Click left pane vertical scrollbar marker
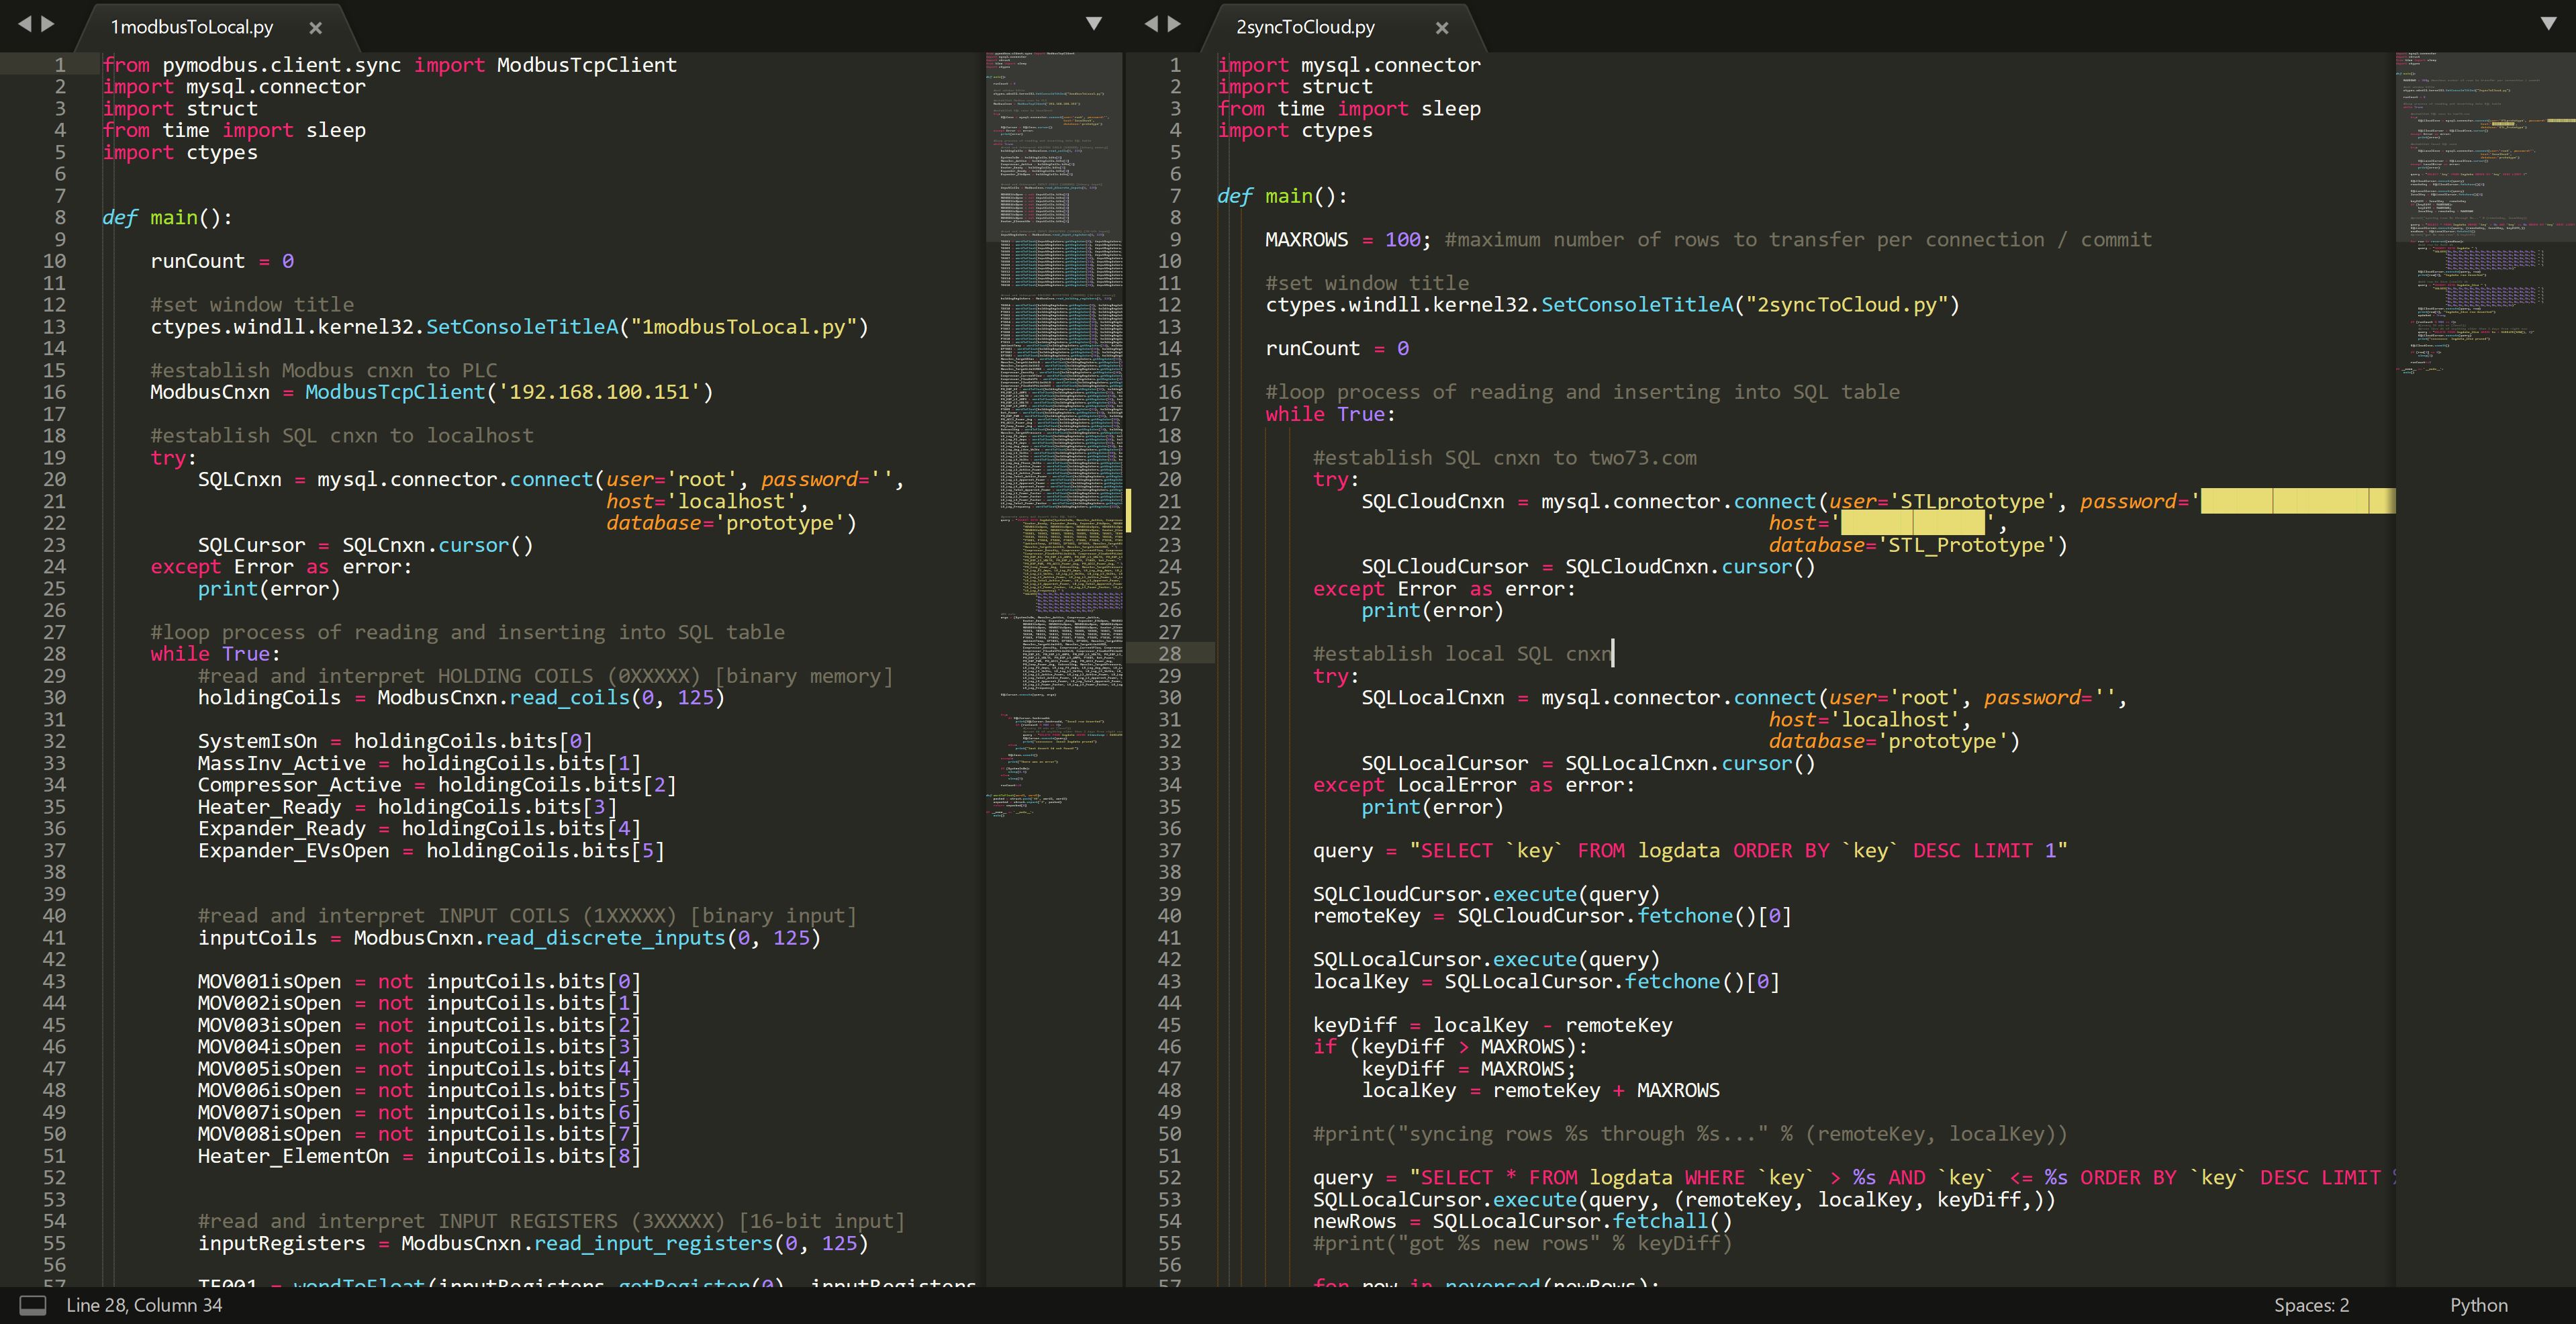 [x=1128, y=510]
